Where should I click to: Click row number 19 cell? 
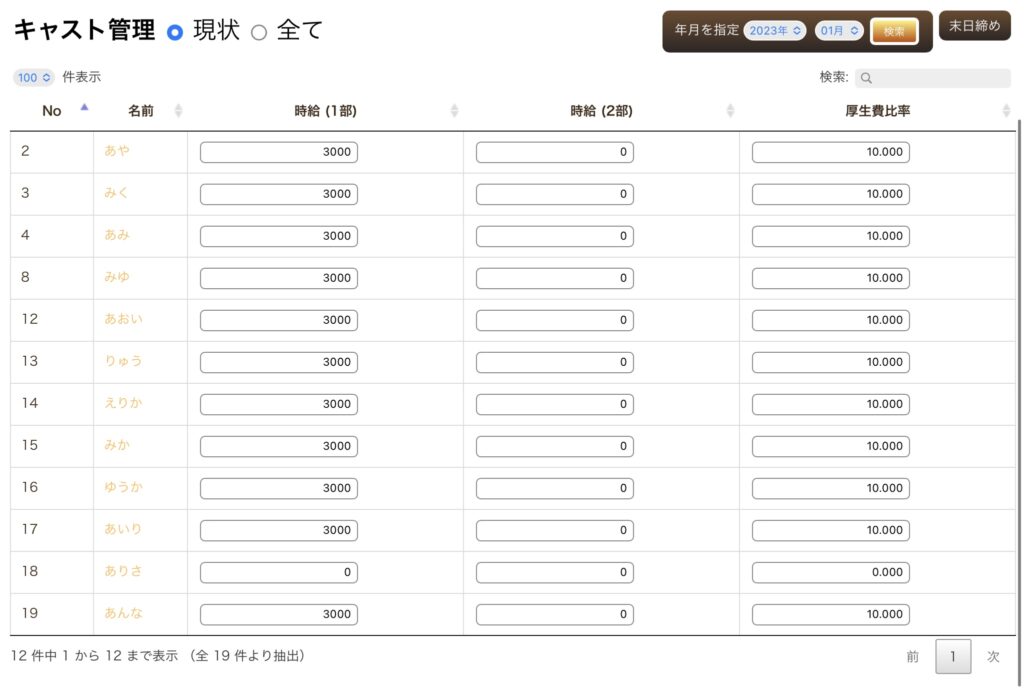[52, 614]
